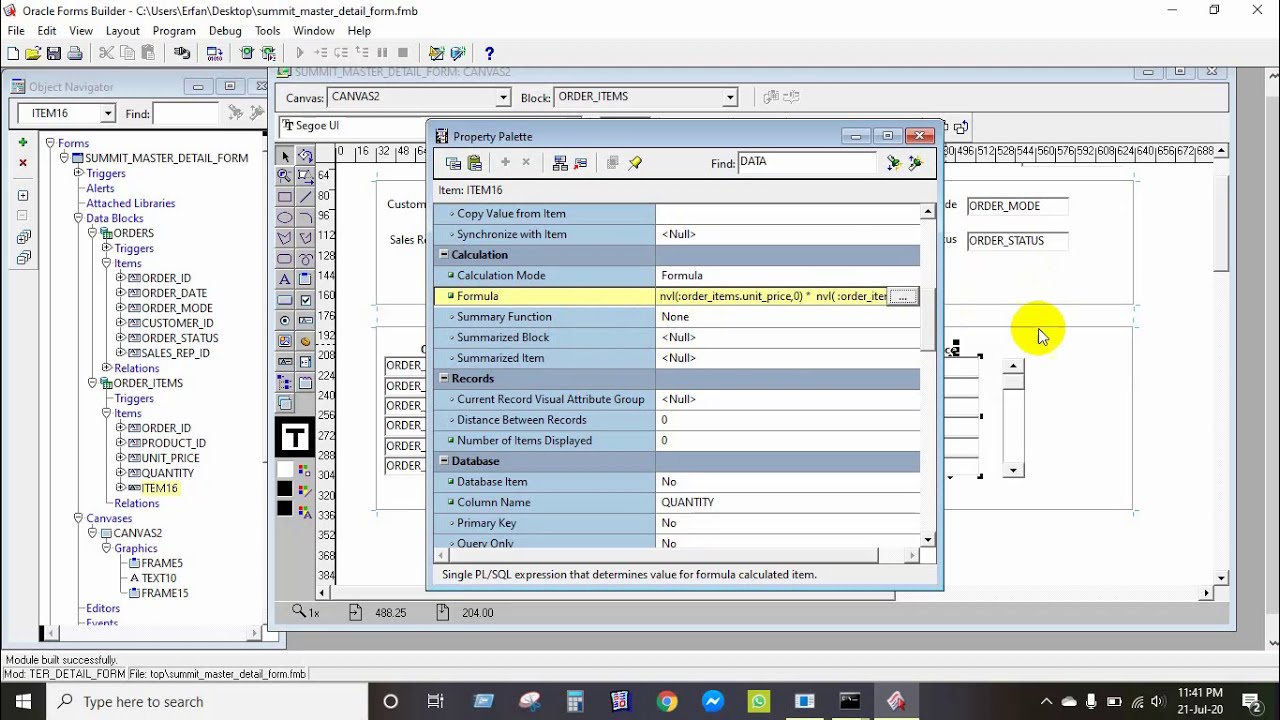1280x720 pixels.
Task: Open the File menu
Action: pos(16,31)
